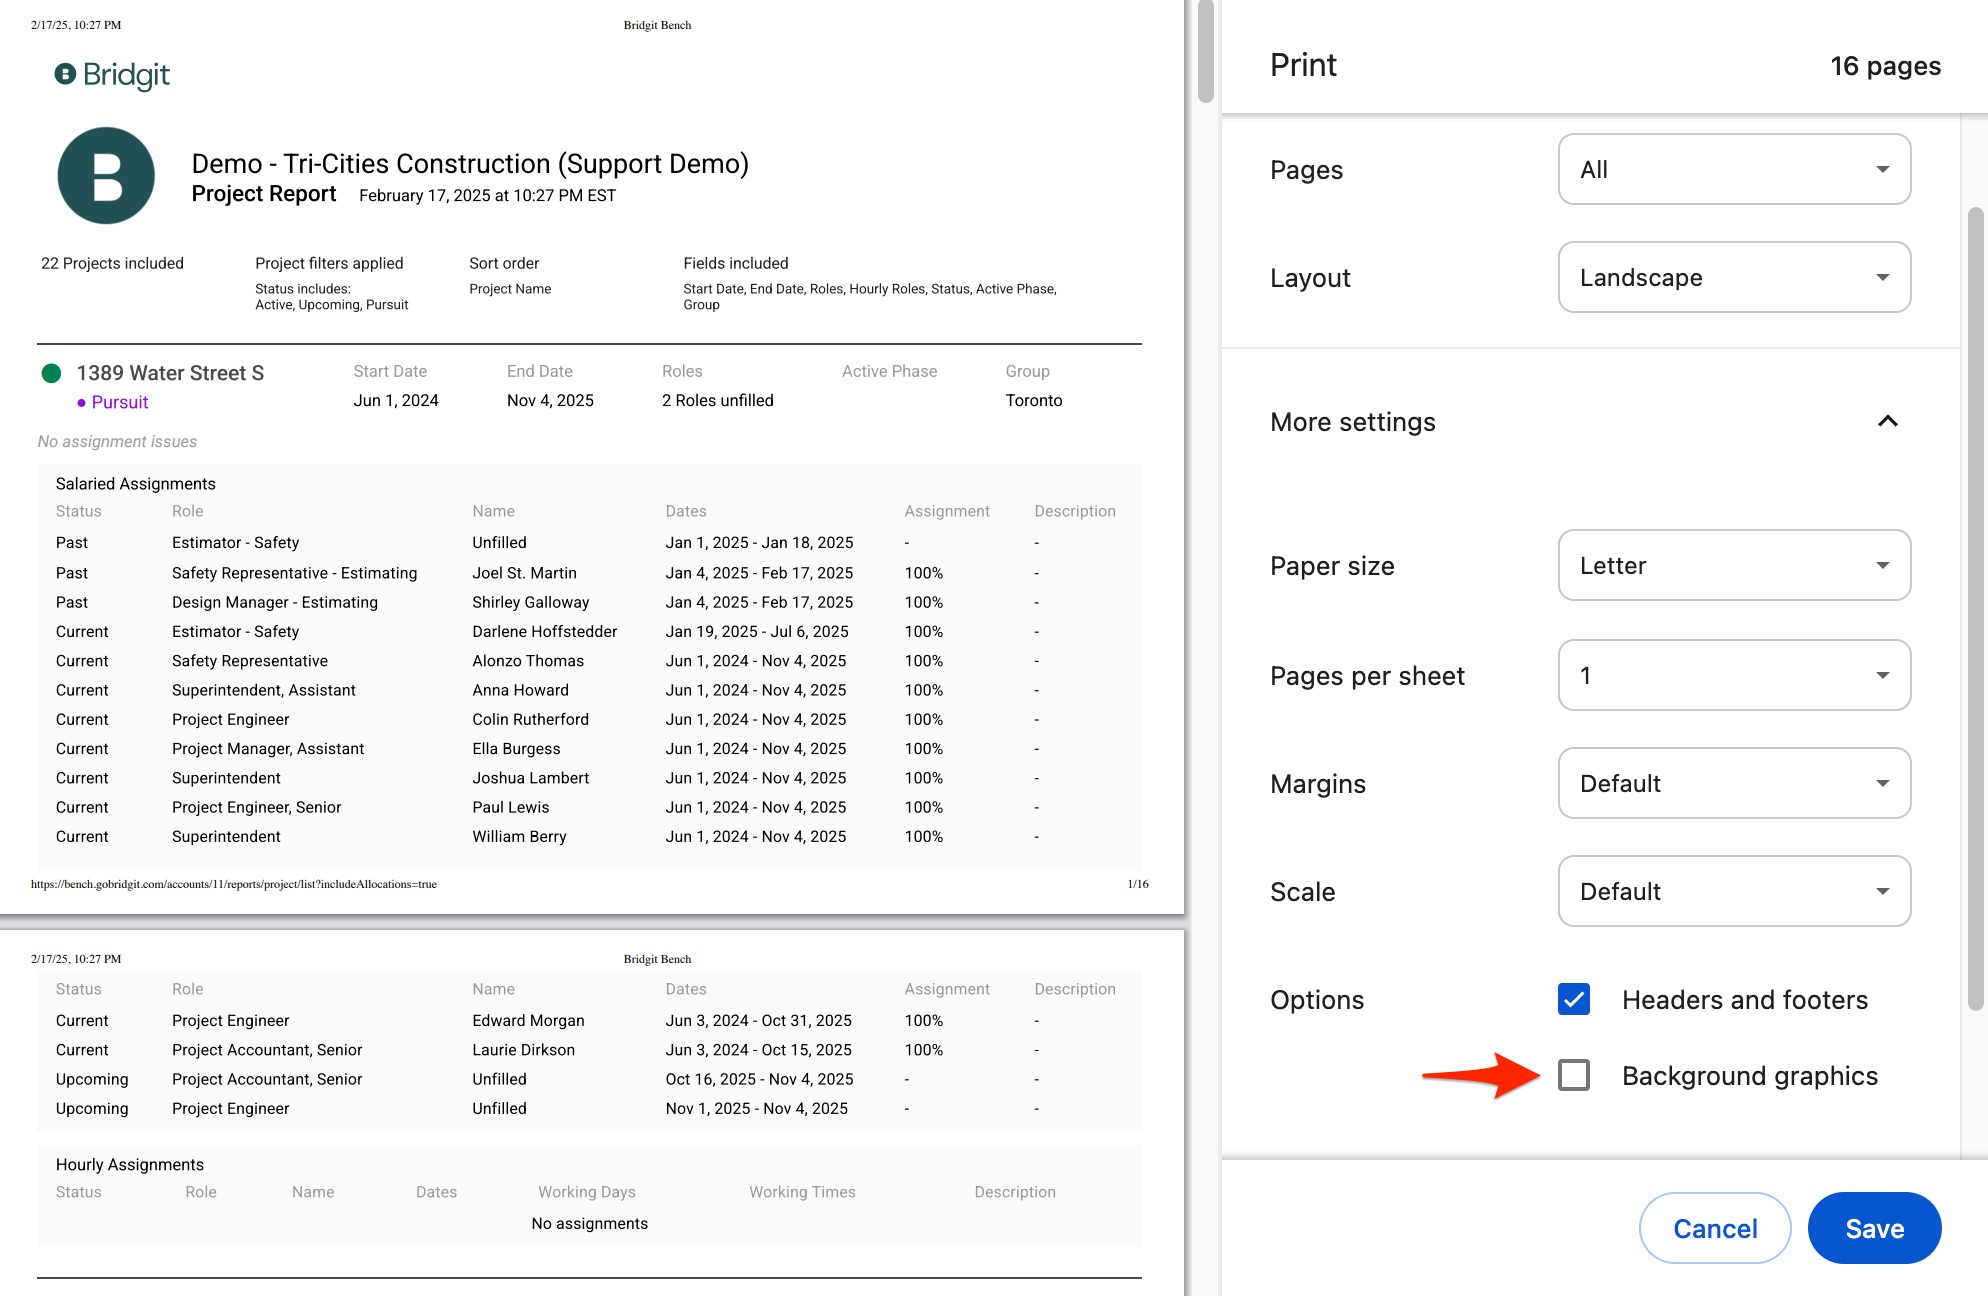Screen dimensions: 1988x1296
Task: Click the Shirley Galloway name cell
Action: click(531, 602)
